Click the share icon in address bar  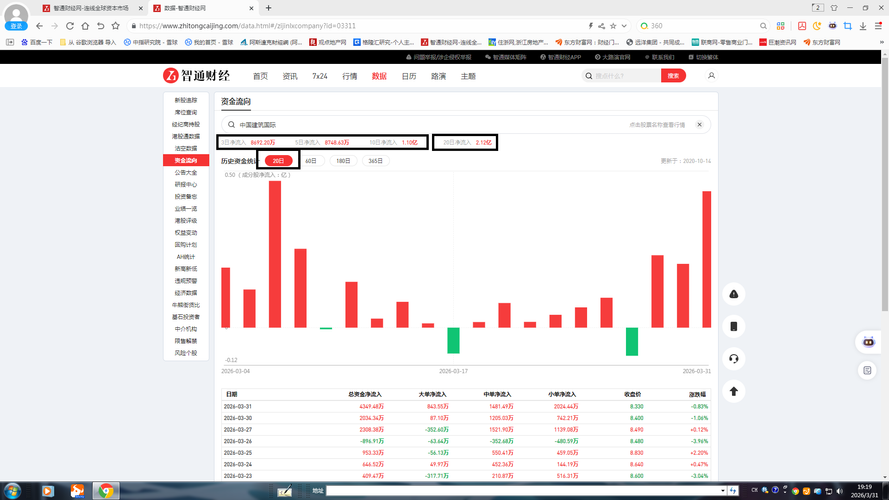602,26
